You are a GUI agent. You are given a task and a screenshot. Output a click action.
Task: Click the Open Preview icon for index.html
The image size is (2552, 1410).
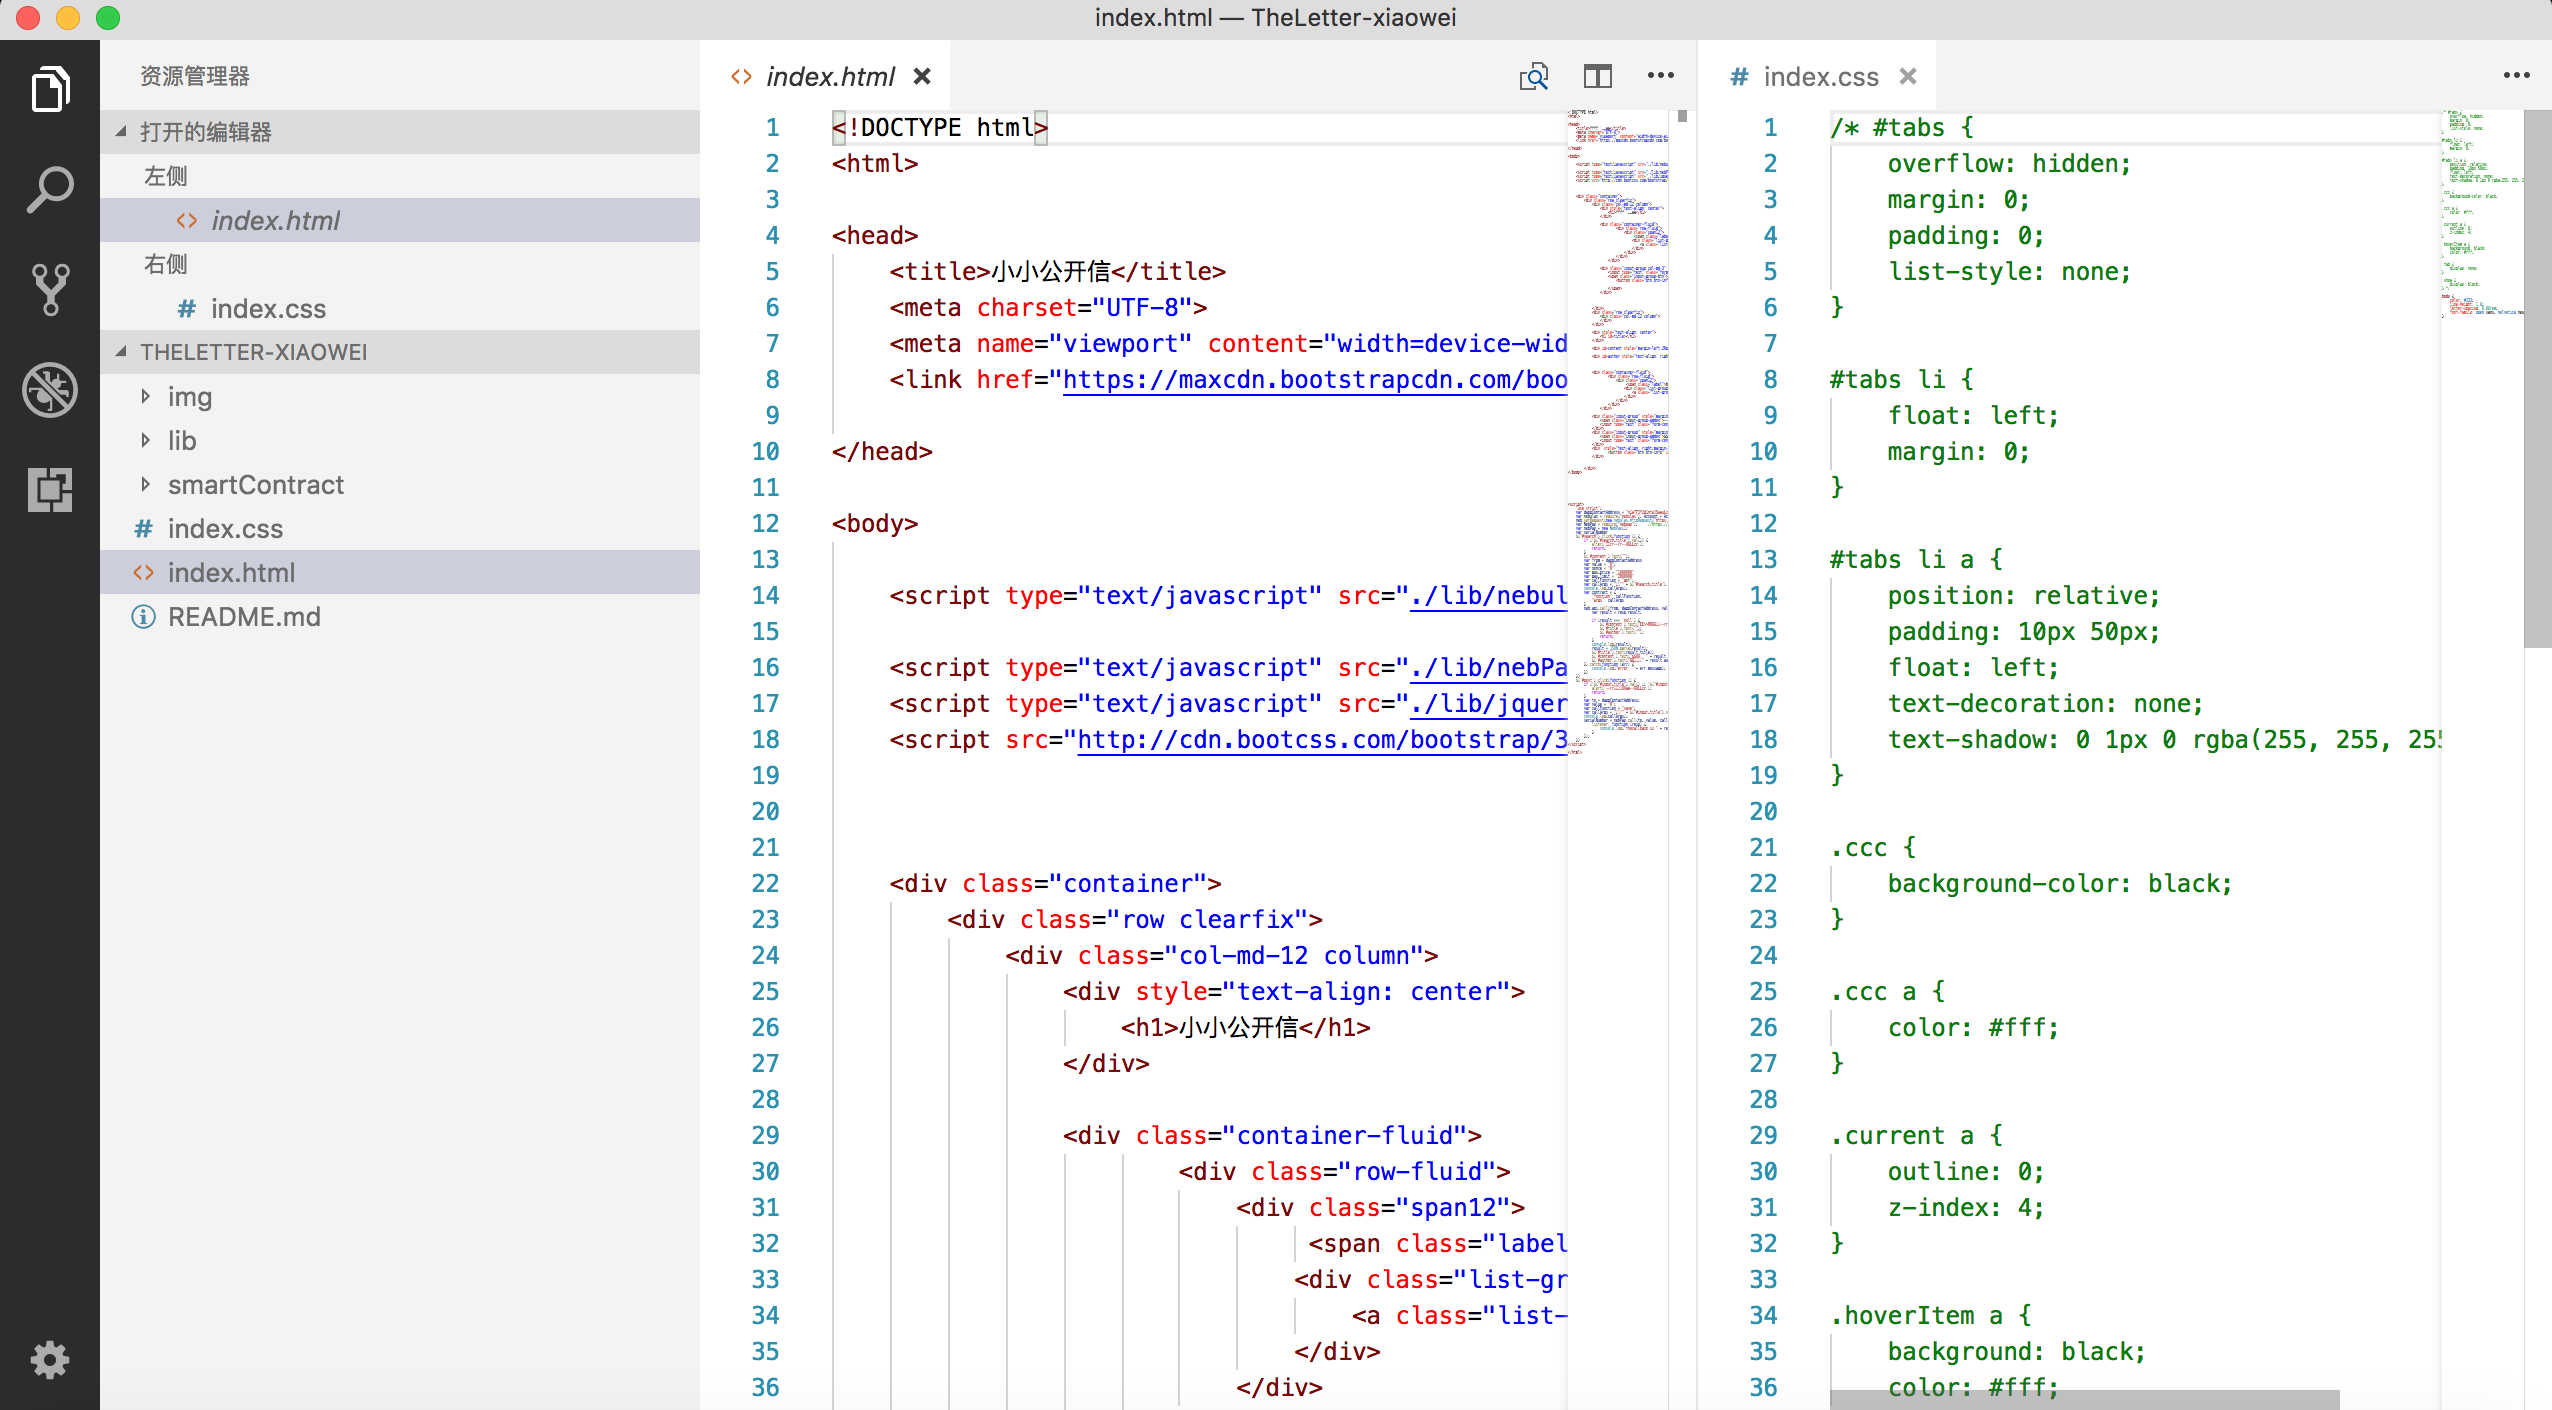point(1533,77)
